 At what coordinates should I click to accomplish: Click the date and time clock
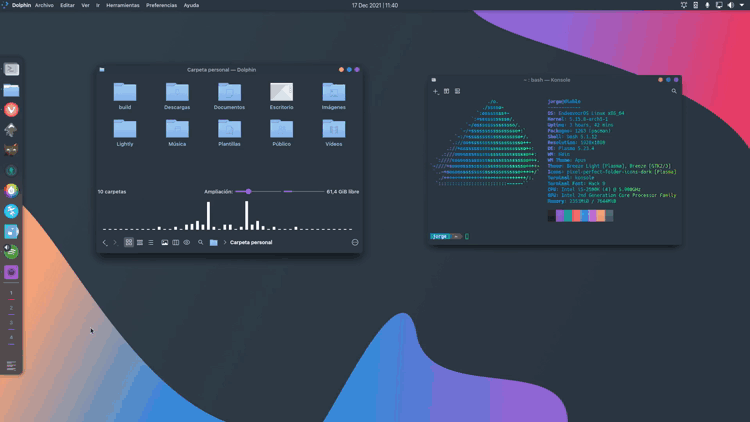click(375, 5)
